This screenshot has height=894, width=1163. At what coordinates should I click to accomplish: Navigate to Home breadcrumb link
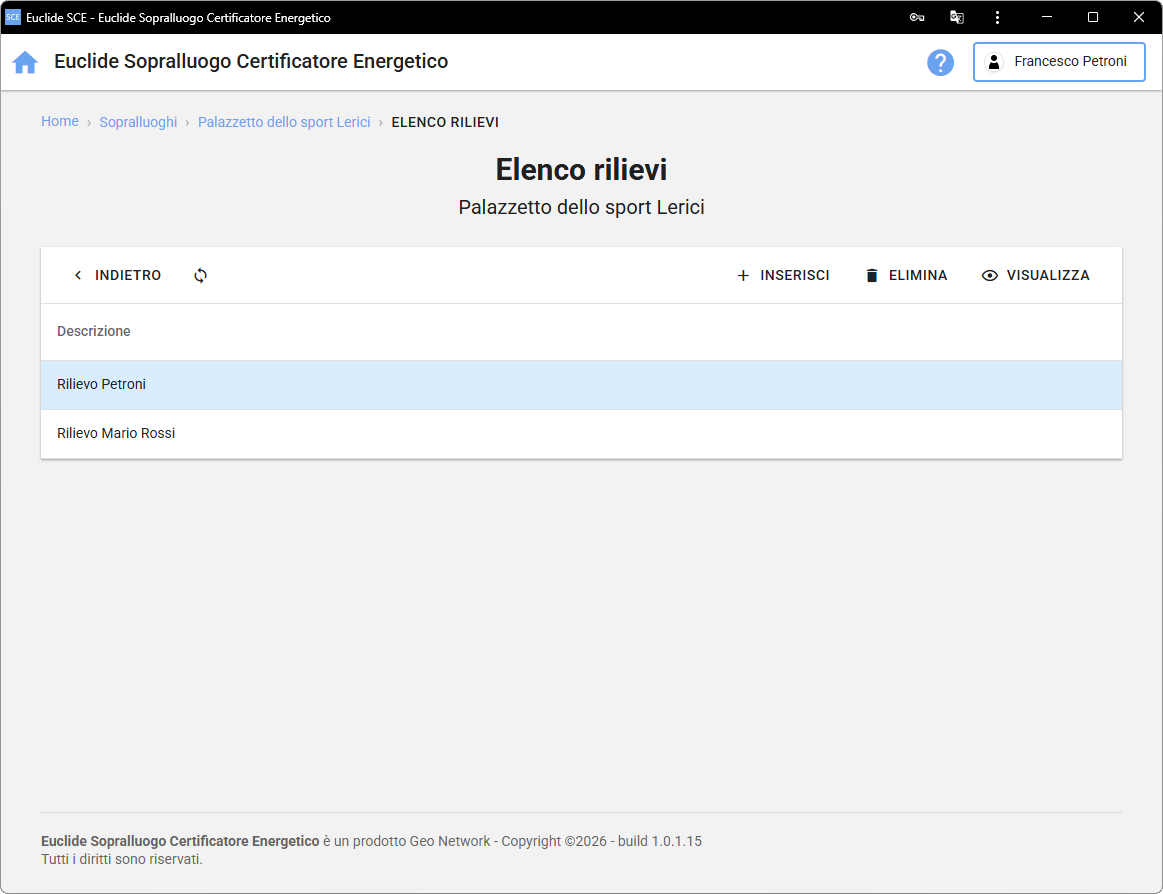point(60,121)
